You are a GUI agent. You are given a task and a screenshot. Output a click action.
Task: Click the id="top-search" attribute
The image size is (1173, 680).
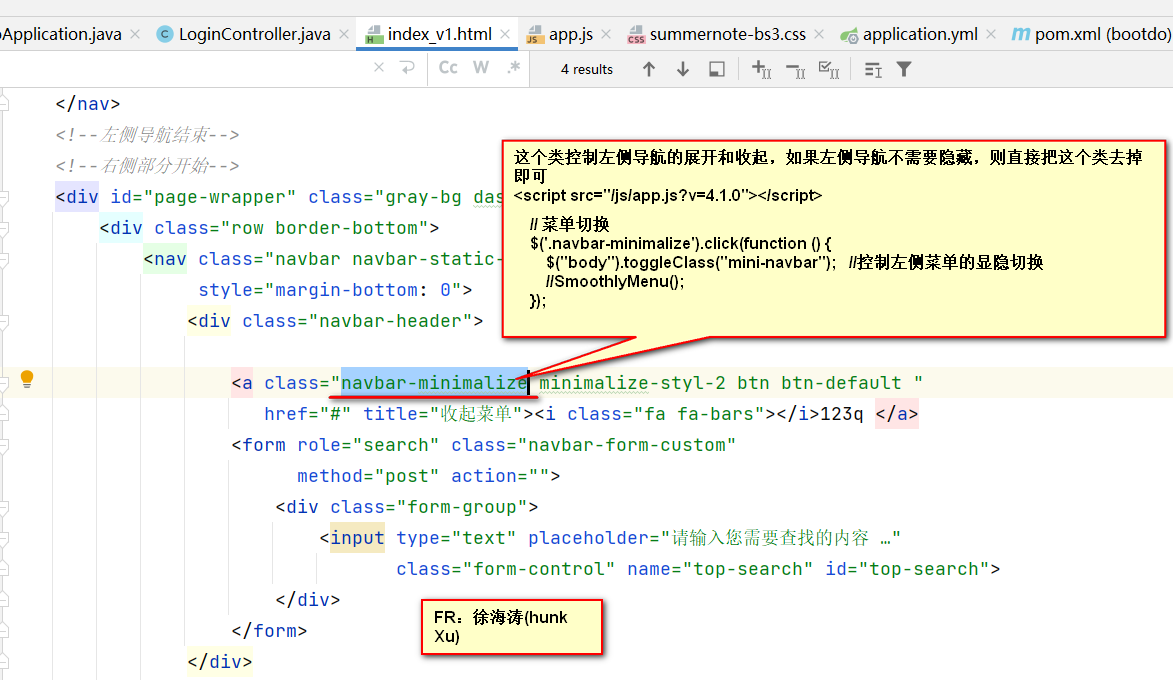[x=907, y=569]
